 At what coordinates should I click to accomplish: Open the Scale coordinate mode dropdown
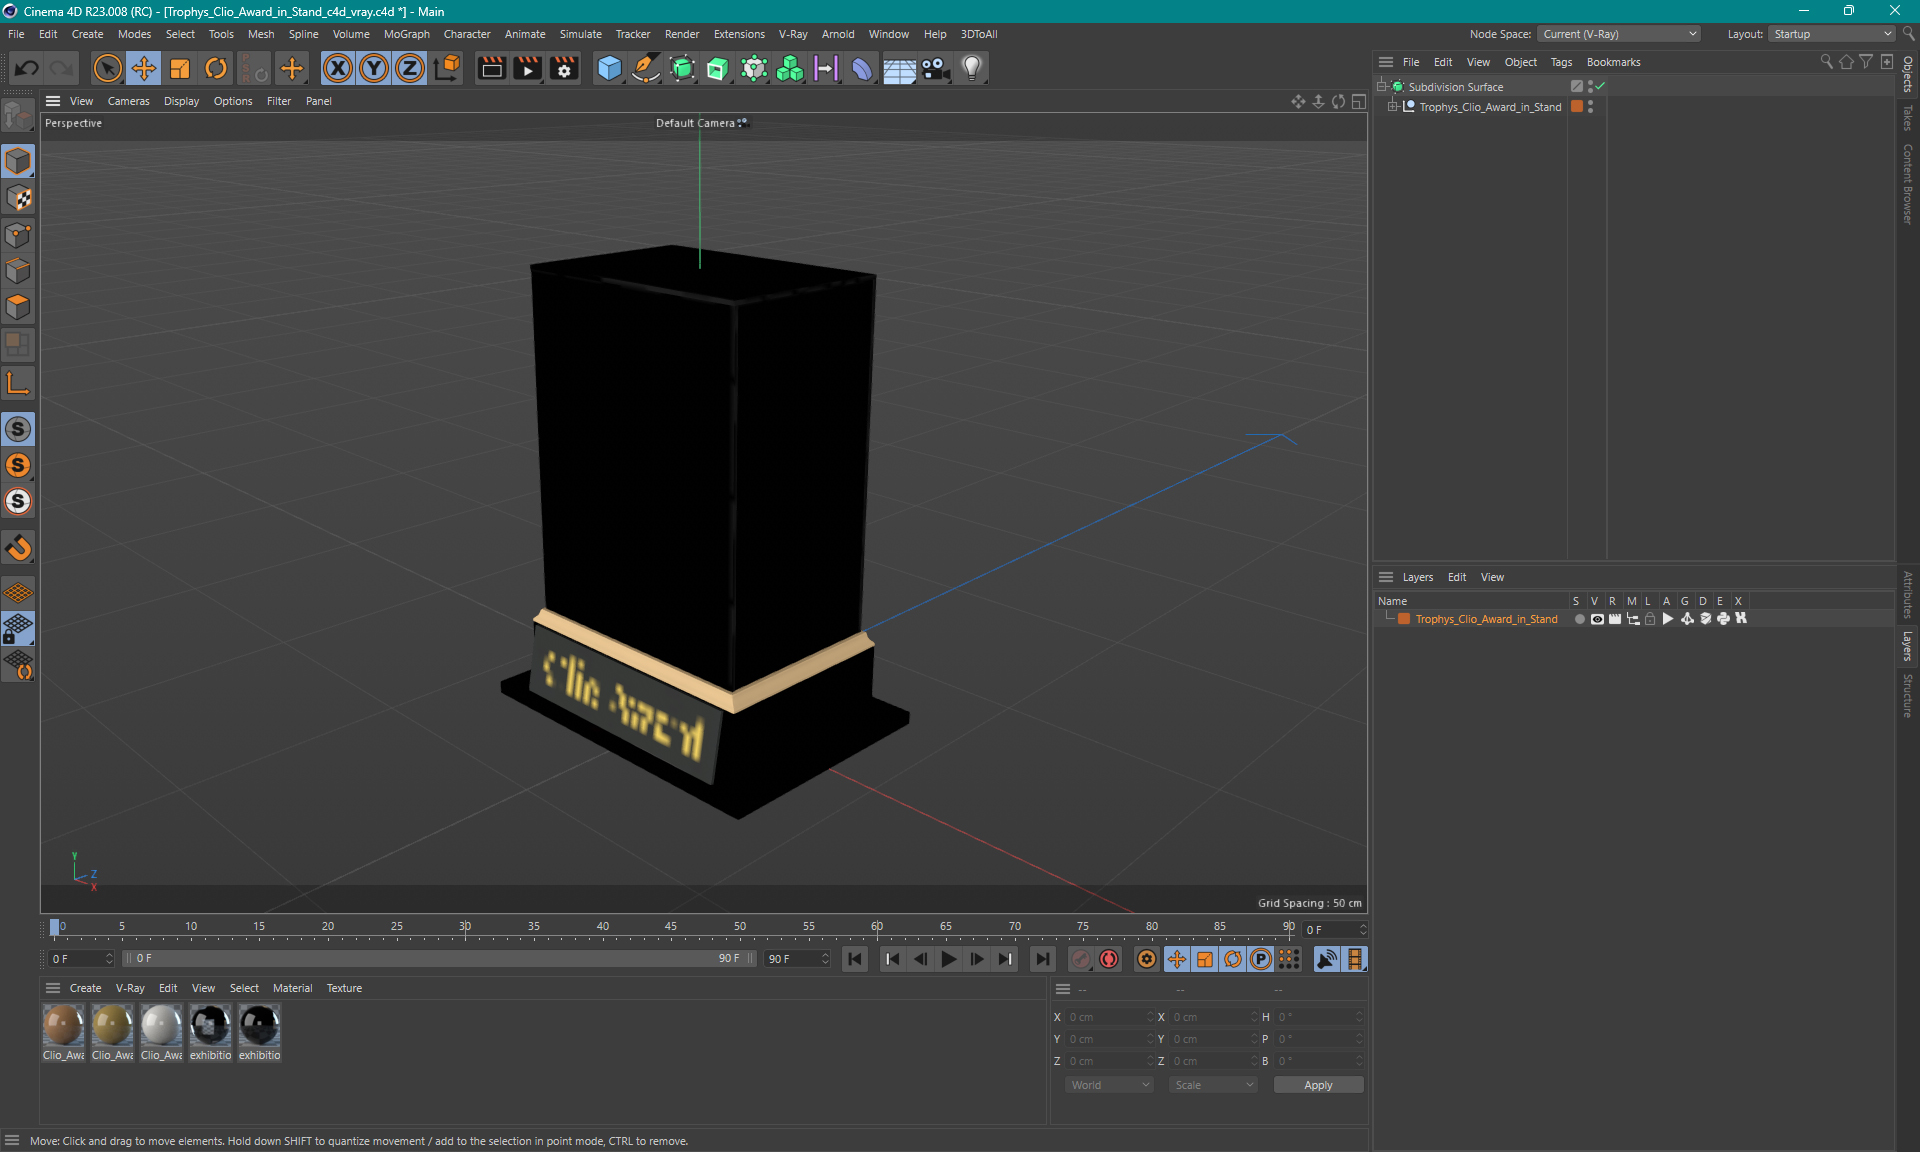click(x=1213, y=1085)
